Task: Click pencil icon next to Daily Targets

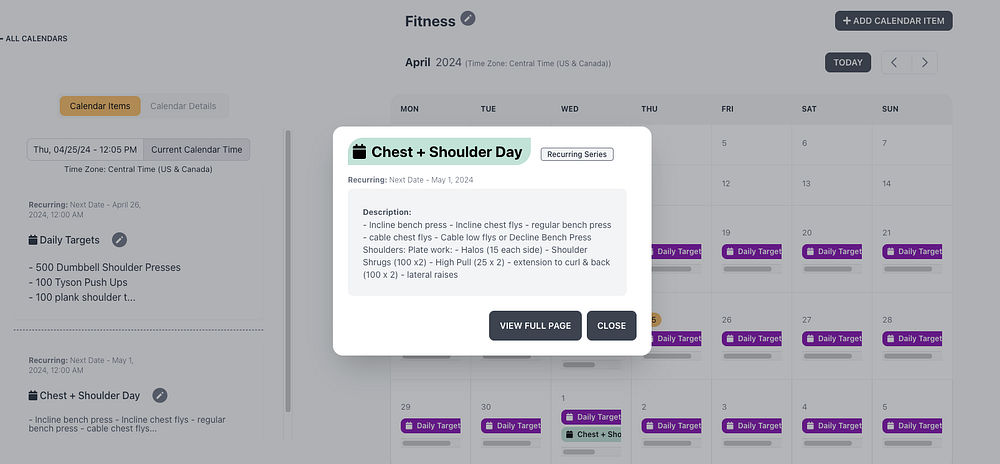Action: point(120,239)
